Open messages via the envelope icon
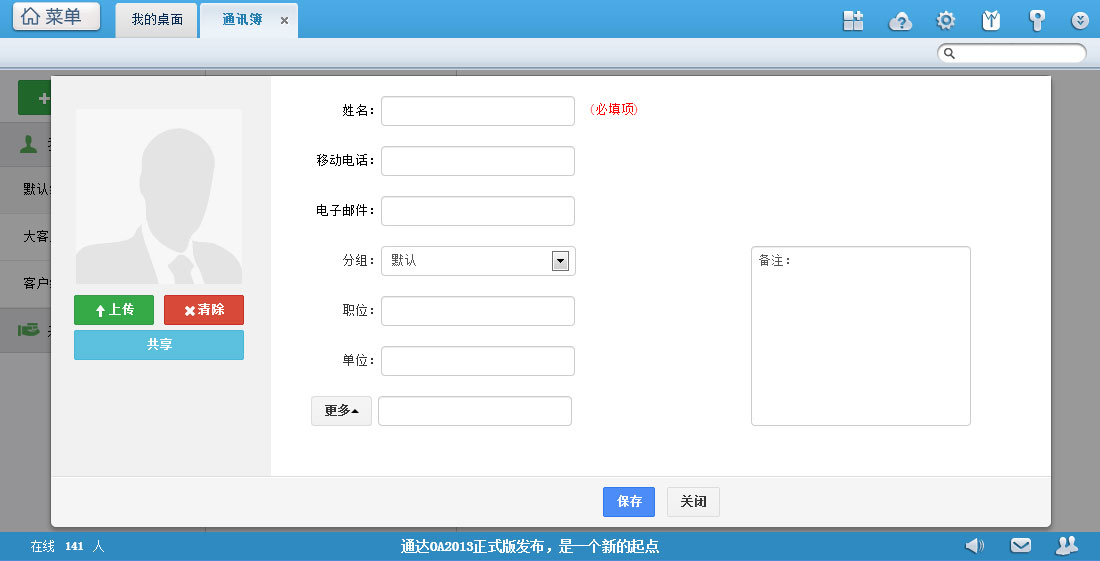The image size is (1100, 561). (x=1020, y=545)
